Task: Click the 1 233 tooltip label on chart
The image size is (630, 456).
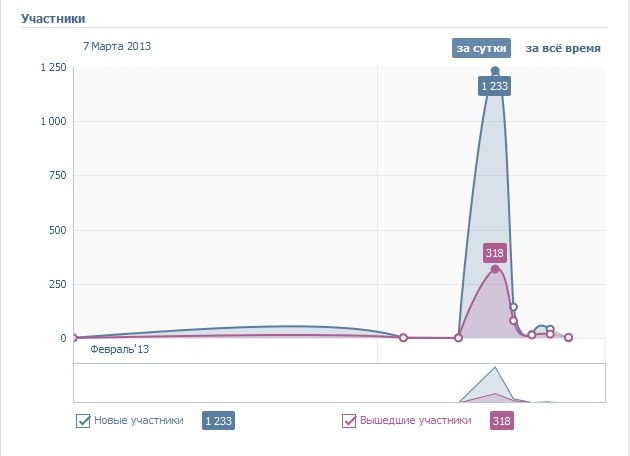Action: click(x=495, y=86)
